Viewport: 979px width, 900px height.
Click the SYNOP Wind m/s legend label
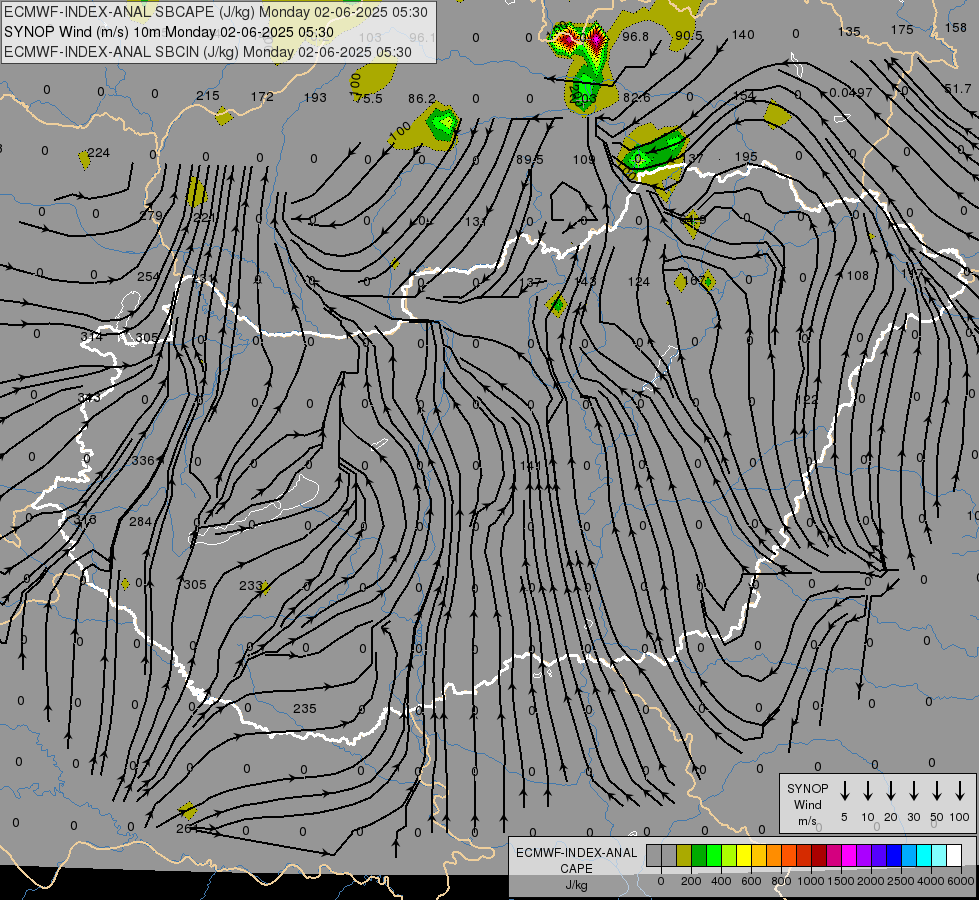807,804
